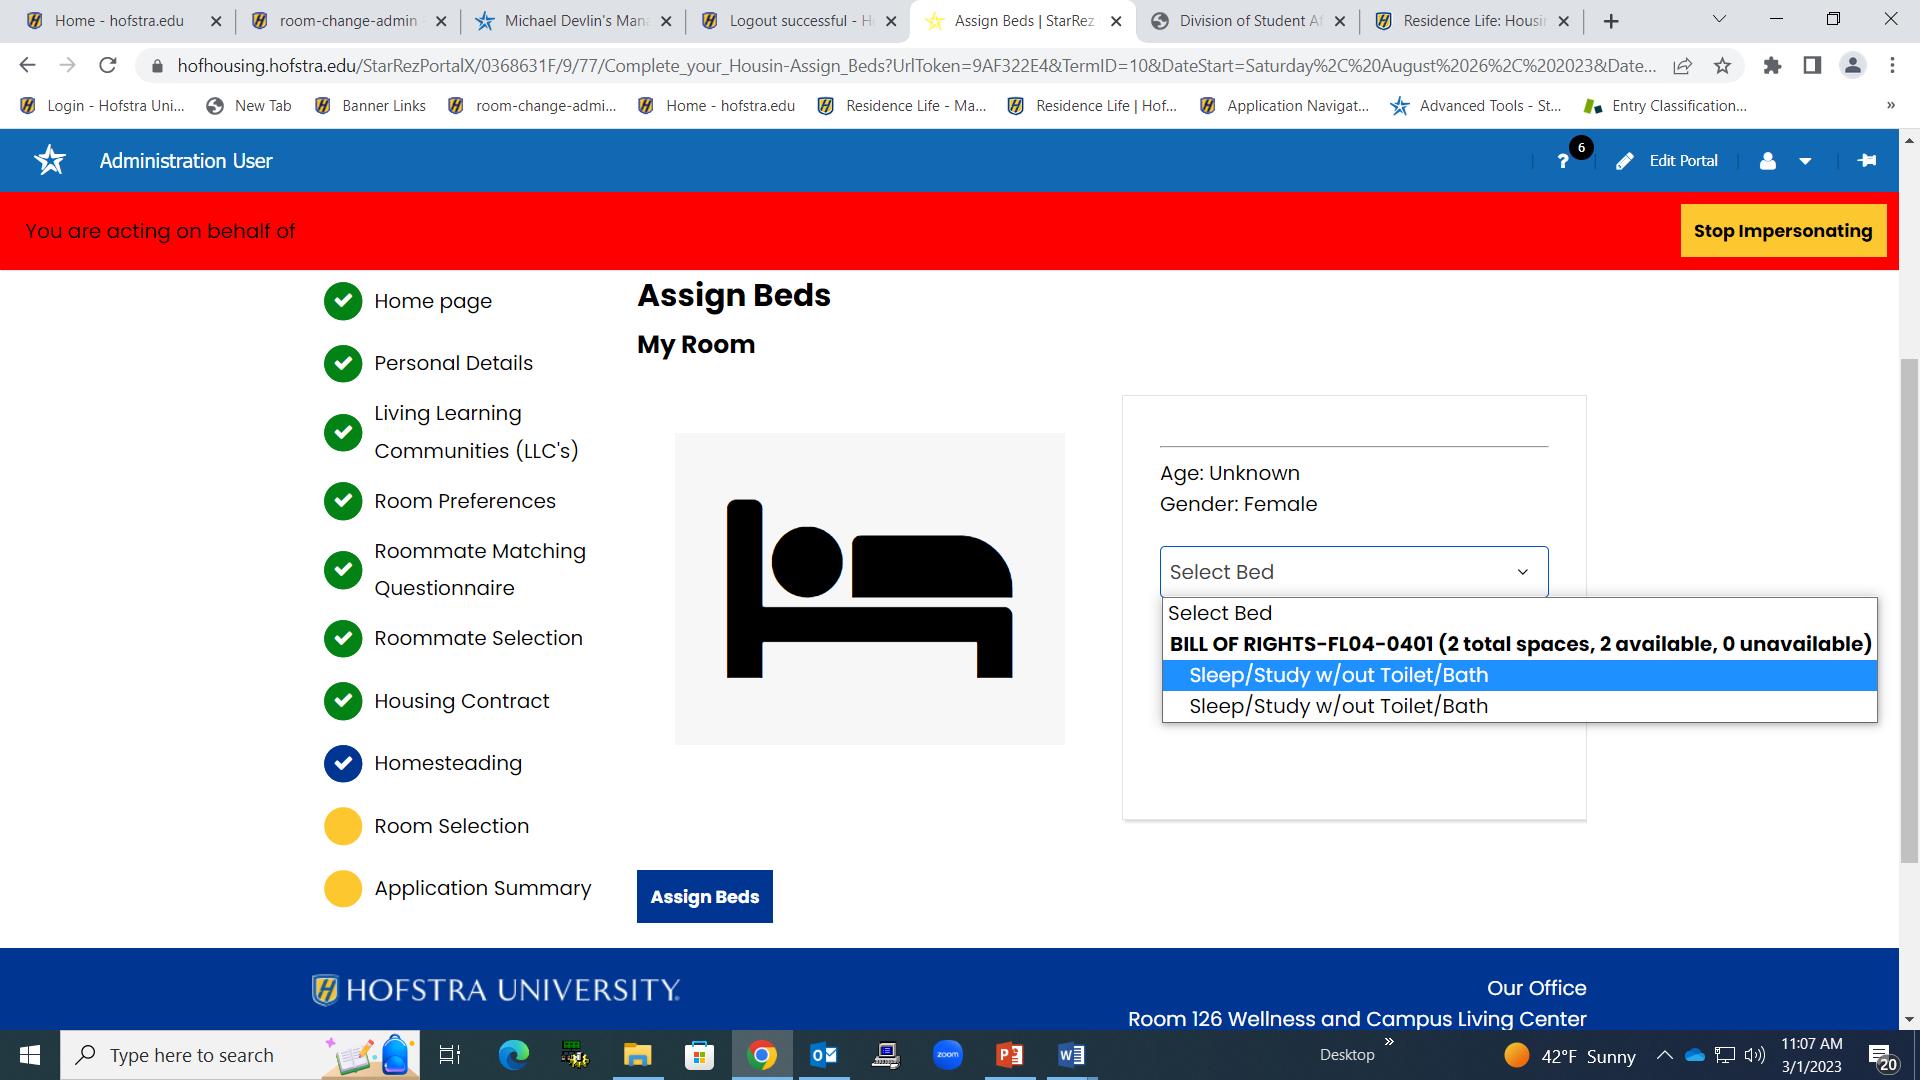1920x1080 pixels.
Task: Click the user profile icon in header
Action: (x=1768, y=161)
